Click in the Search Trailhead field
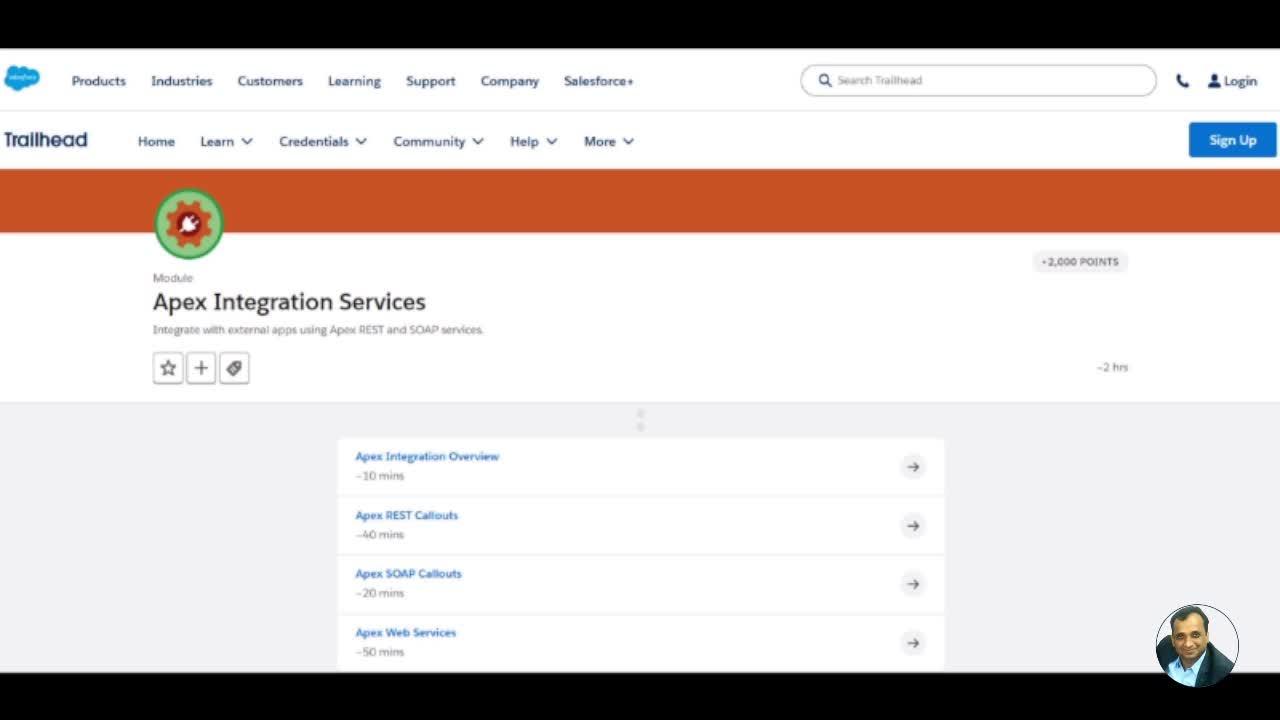The width and height of the screenshot is (1280, 720). [x=978, y=80]
